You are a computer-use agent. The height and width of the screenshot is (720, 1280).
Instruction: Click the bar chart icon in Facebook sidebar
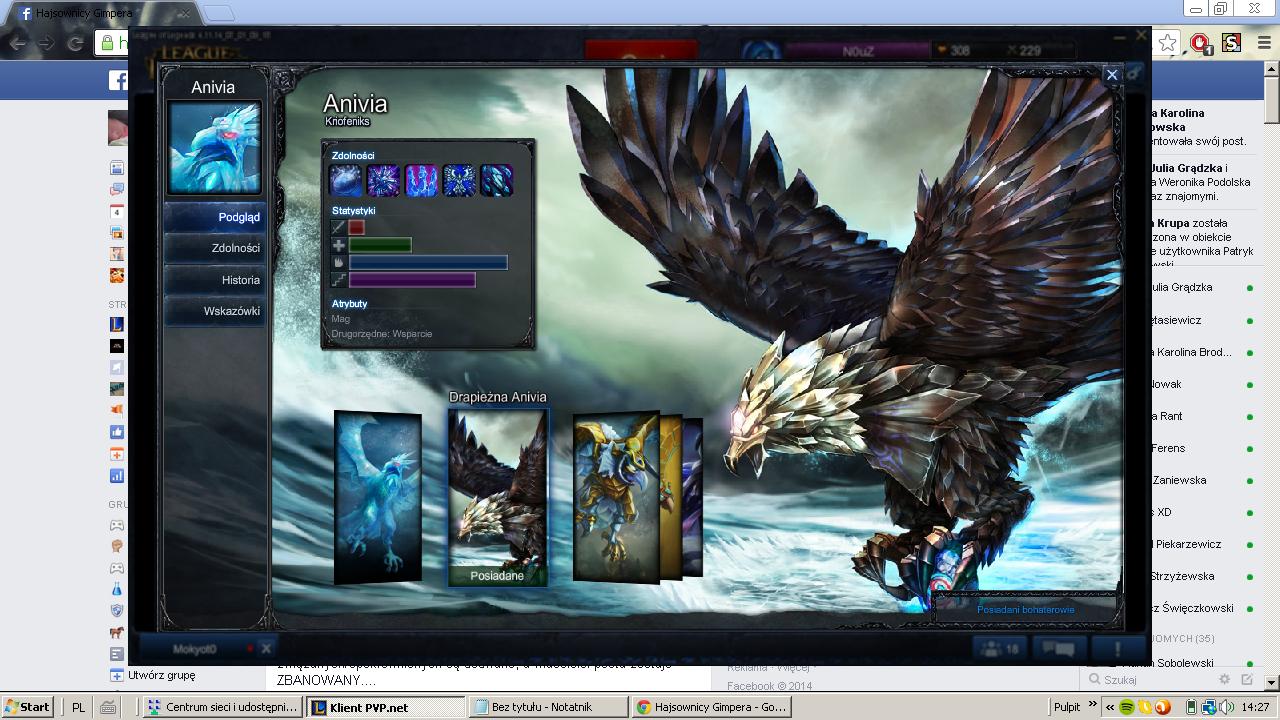pyautogui.click(x=117, y=476)
